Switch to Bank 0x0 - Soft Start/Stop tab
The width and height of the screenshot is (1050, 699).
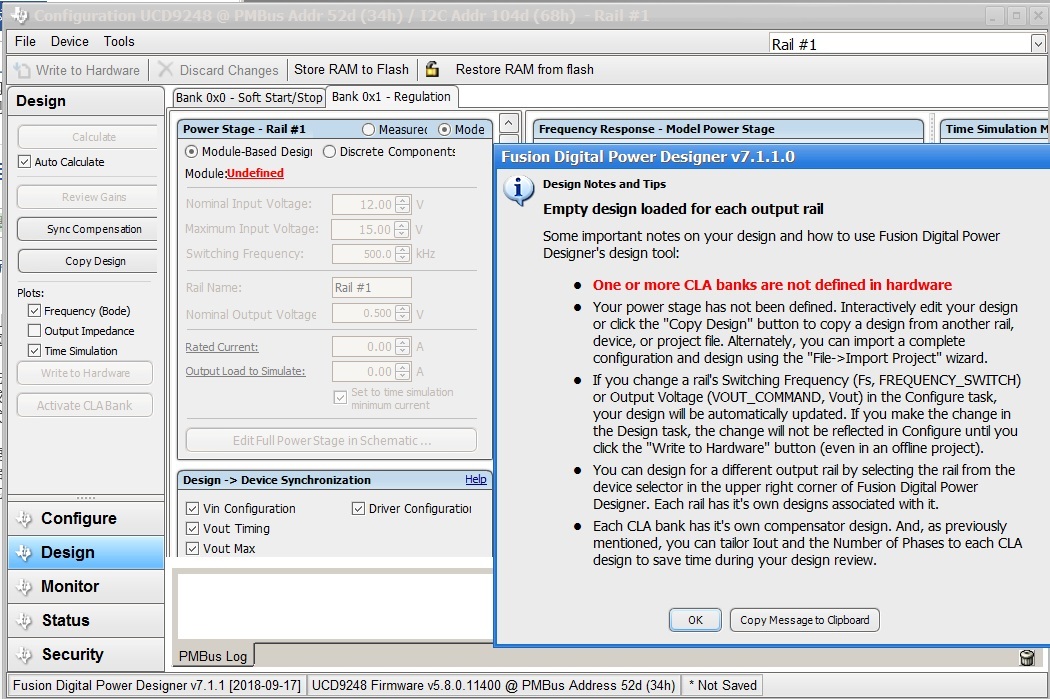(249, 97)
